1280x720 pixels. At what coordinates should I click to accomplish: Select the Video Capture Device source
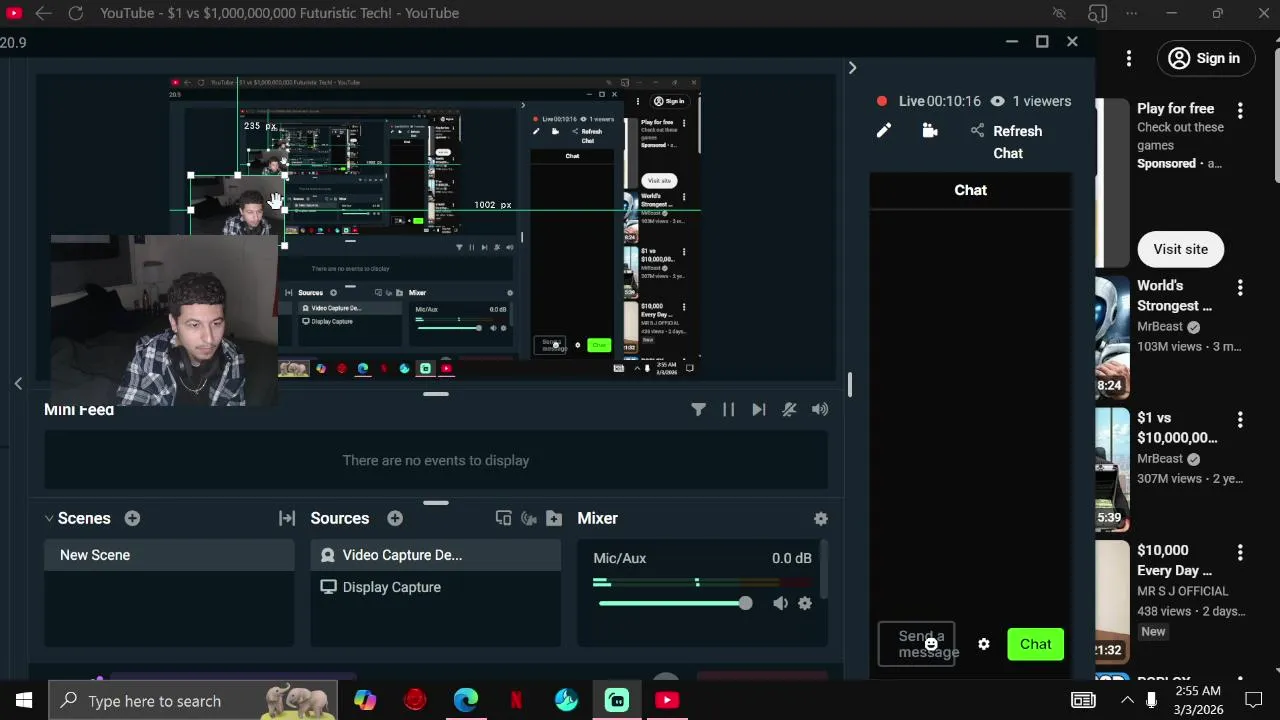436,555
